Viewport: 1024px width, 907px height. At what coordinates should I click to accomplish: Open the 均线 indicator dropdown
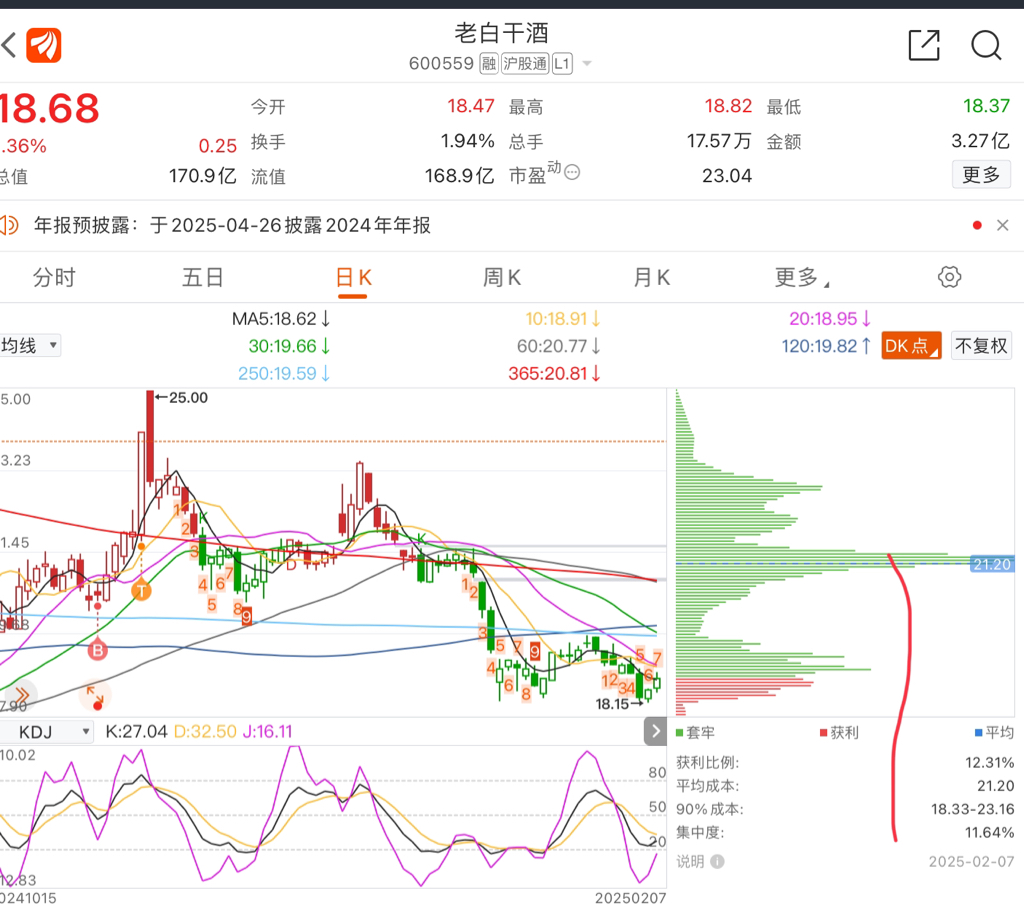click(x=30, y=345)
